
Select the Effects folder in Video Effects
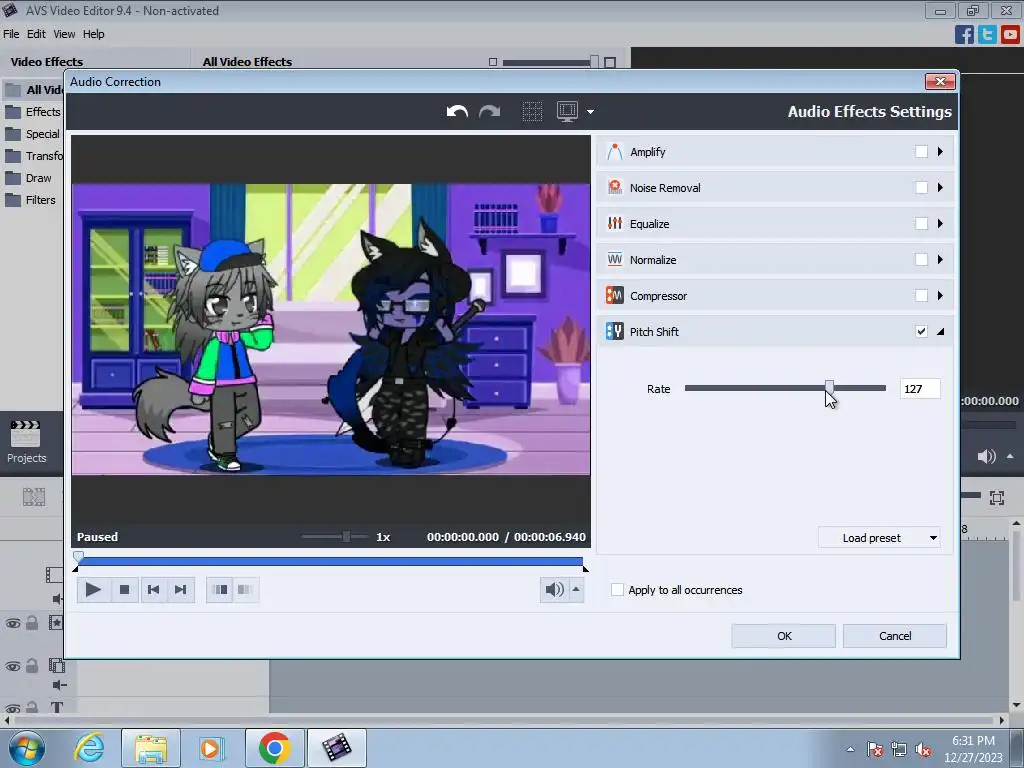coord(33,112)
